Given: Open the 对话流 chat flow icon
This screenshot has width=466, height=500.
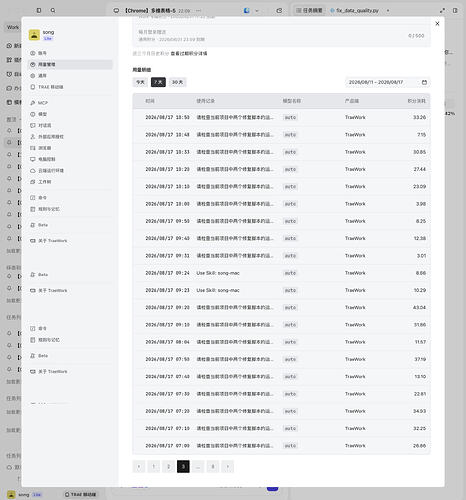Looking at the screenshot, I should click(33, 125).
